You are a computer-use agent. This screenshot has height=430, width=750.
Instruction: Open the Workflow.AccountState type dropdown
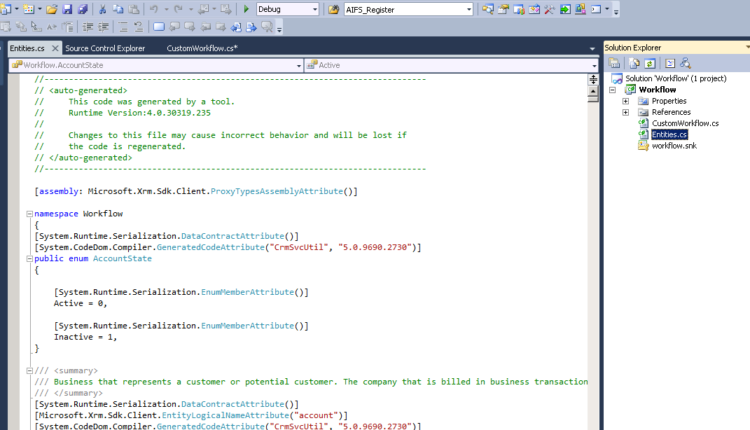(x=296, y=65)
